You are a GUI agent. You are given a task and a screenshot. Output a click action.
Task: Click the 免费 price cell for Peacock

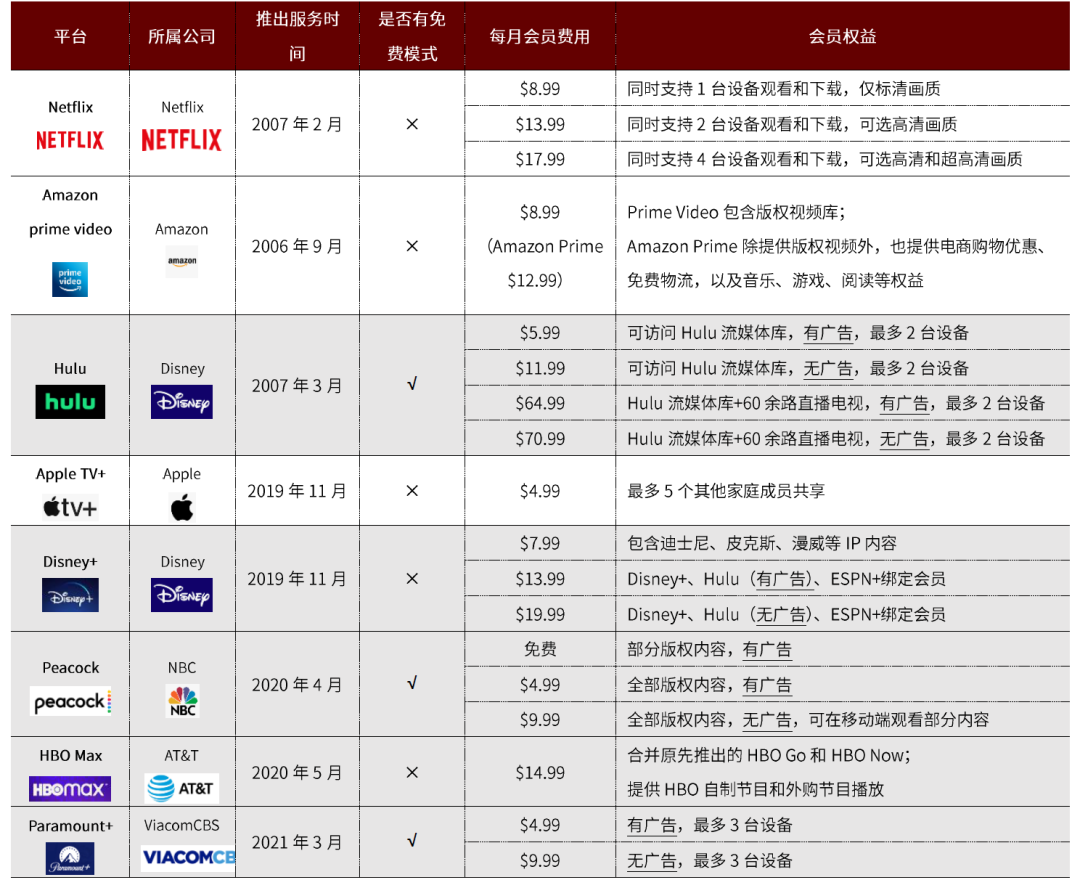click(x=540, y=649)
